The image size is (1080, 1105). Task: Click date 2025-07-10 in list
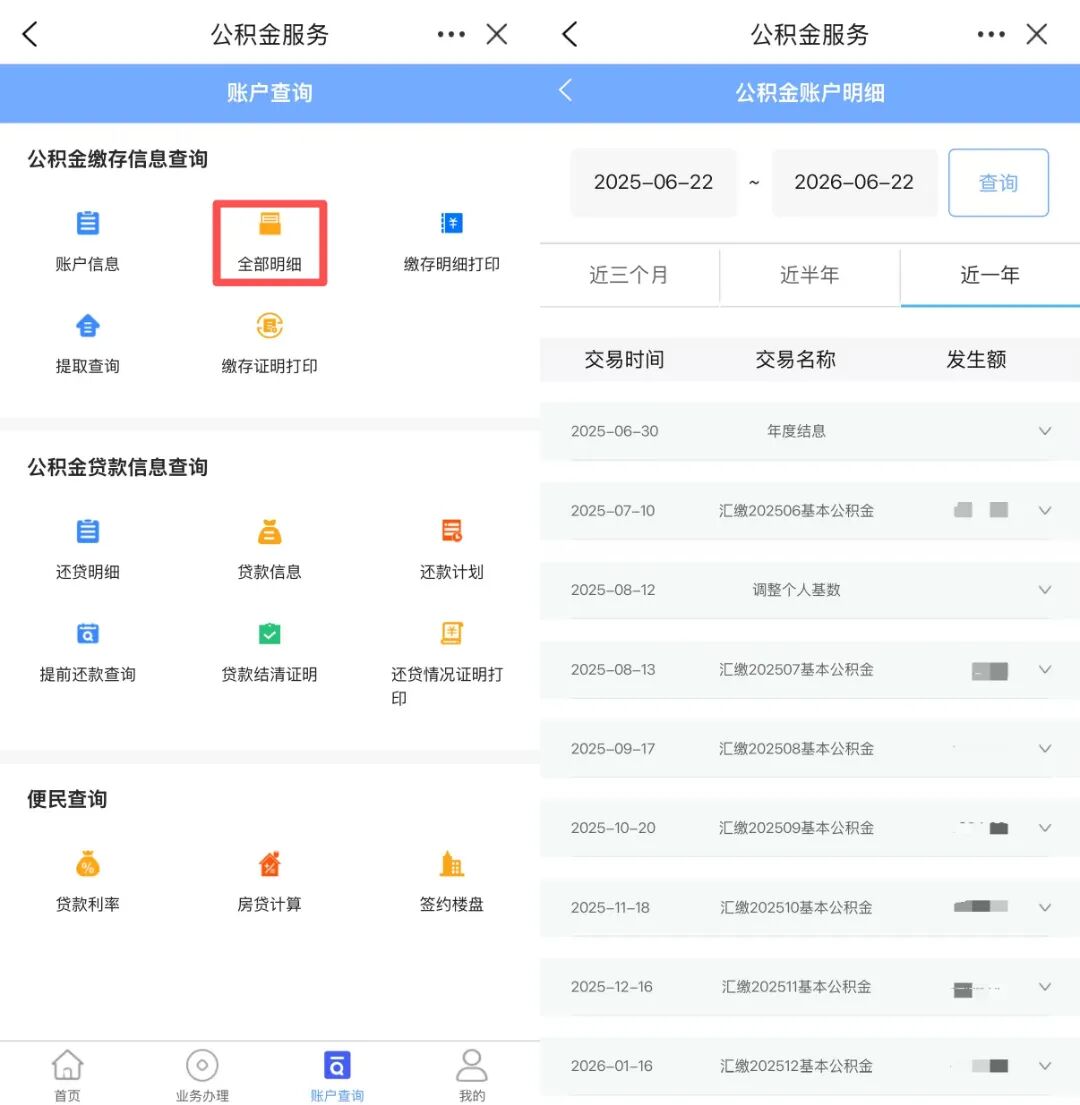(x=613, y=510)
